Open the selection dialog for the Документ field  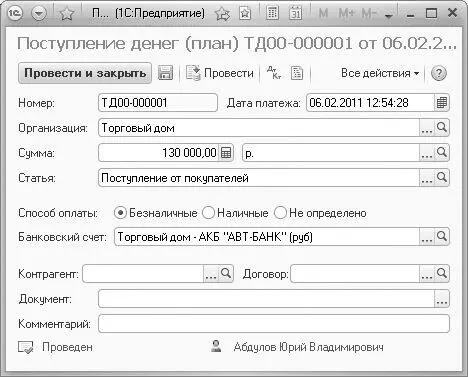442,299
